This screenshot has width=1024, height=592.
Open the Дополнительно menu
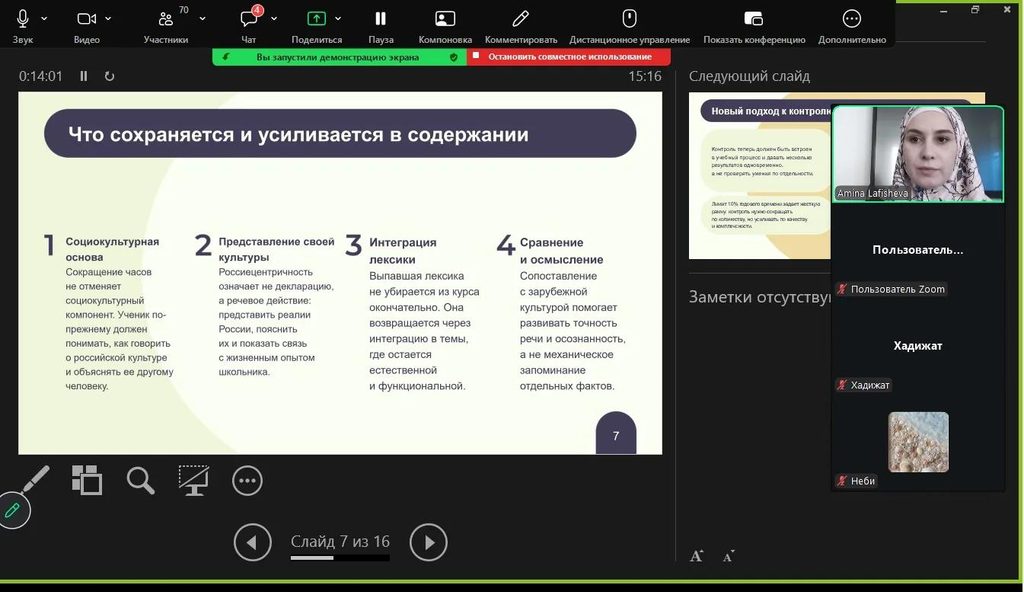[x=852, y=19]
